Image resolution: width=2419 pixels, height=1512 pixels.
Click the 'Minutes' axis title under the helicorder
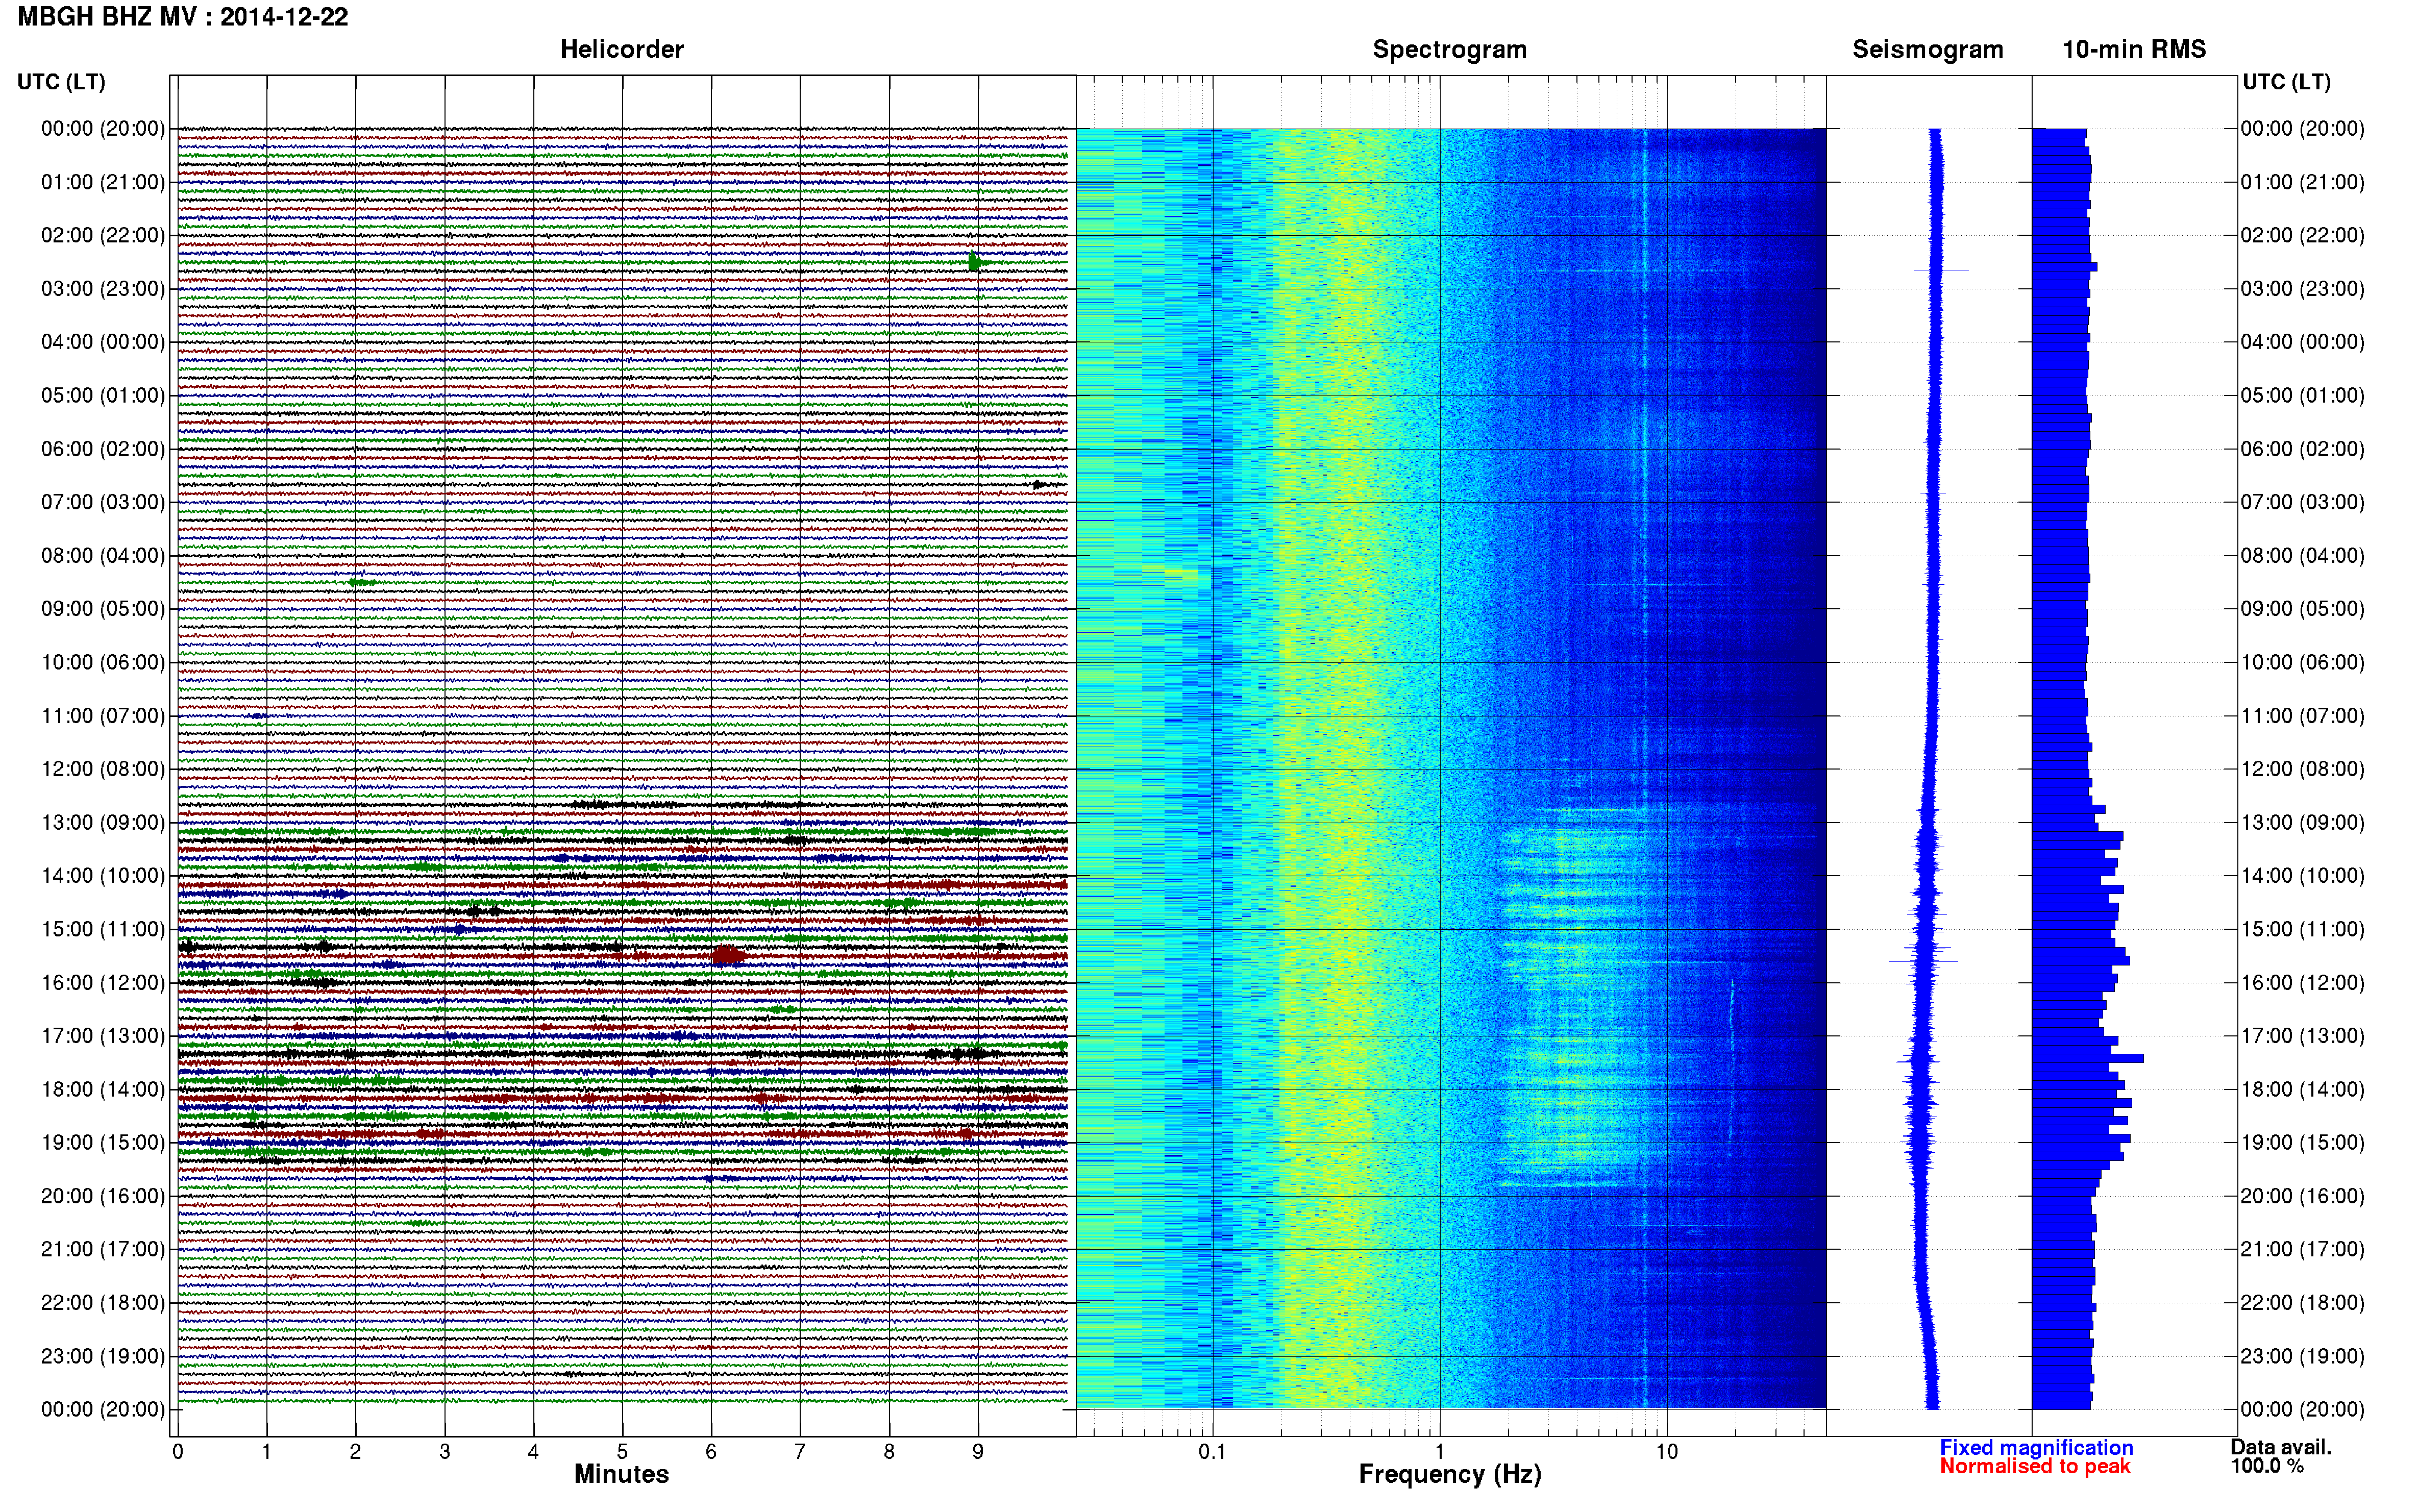tap(621, 1474)
